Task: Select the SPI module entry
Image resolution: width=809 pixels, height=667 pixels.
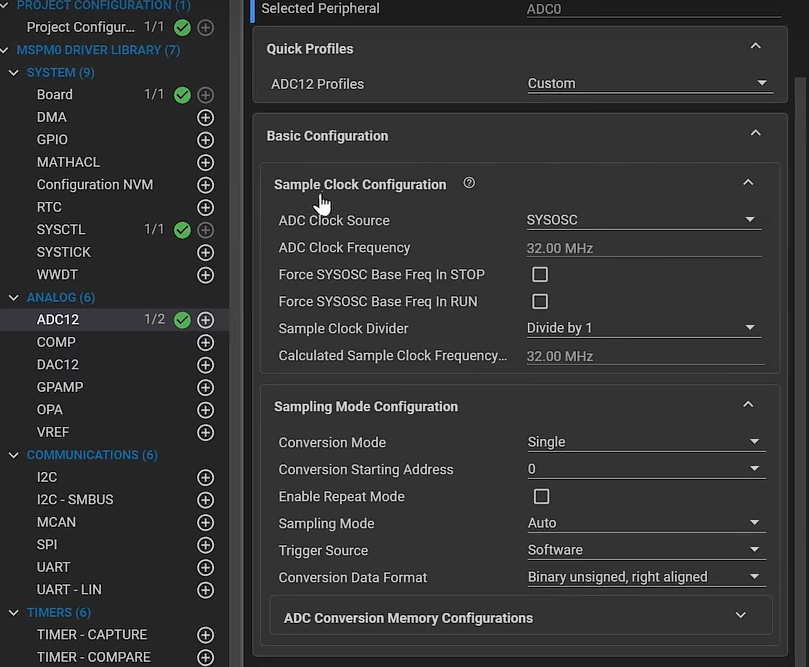Action: [47, 545]
